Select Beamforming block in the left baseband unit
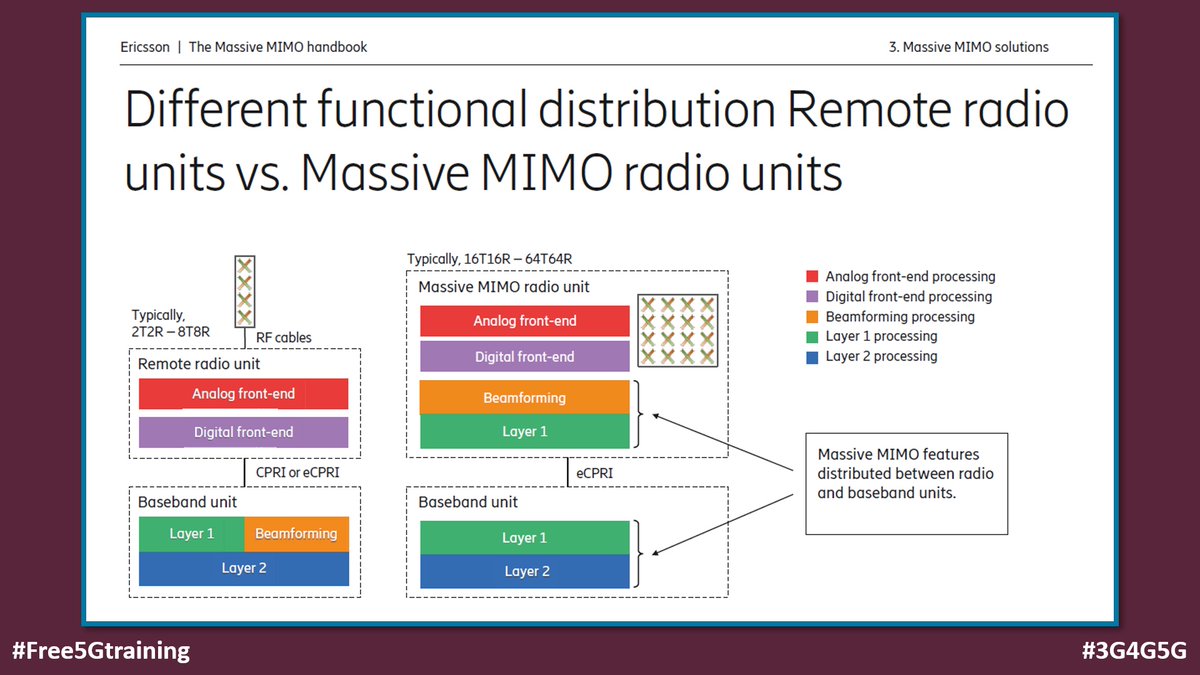The height and width of the screenshot is (675, 1200). click(296, 534)
